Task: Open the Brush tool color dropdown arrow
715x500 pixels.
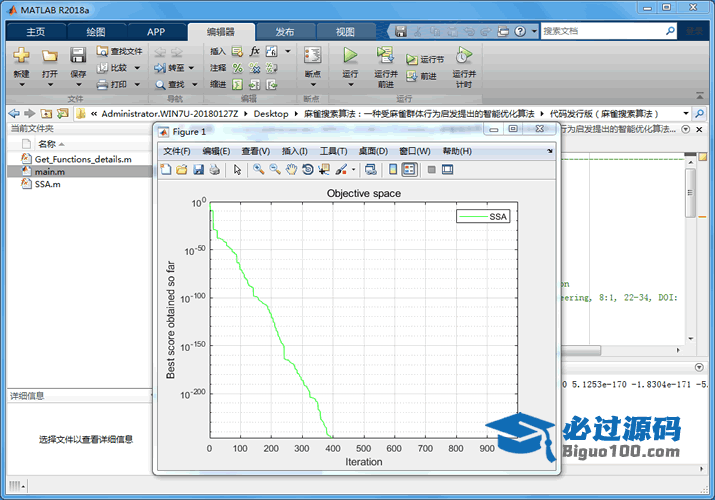Action: (x=353, y=169)
